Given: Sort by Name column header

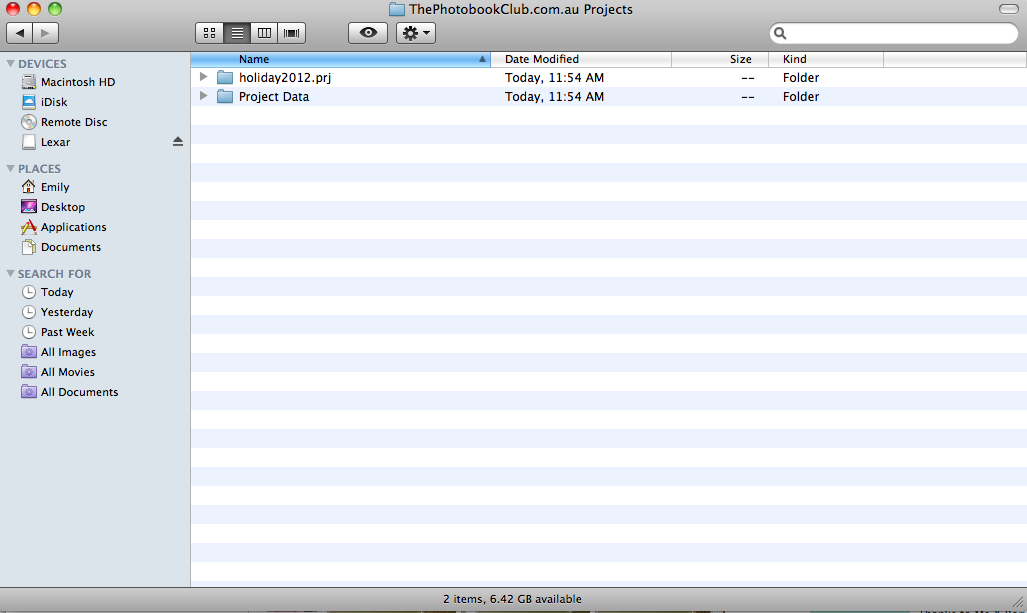Looking at the screenshot, I should (341, 59).
